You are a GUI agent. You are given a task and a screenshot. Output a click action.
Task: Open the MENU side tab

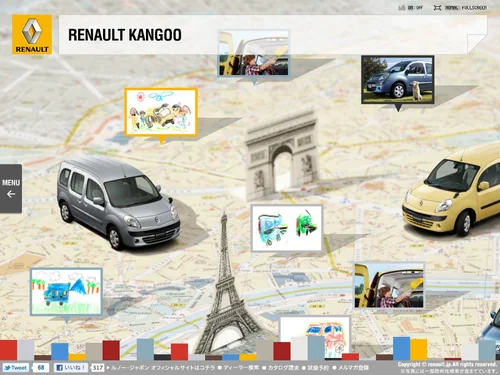click(x=11, y=189)
